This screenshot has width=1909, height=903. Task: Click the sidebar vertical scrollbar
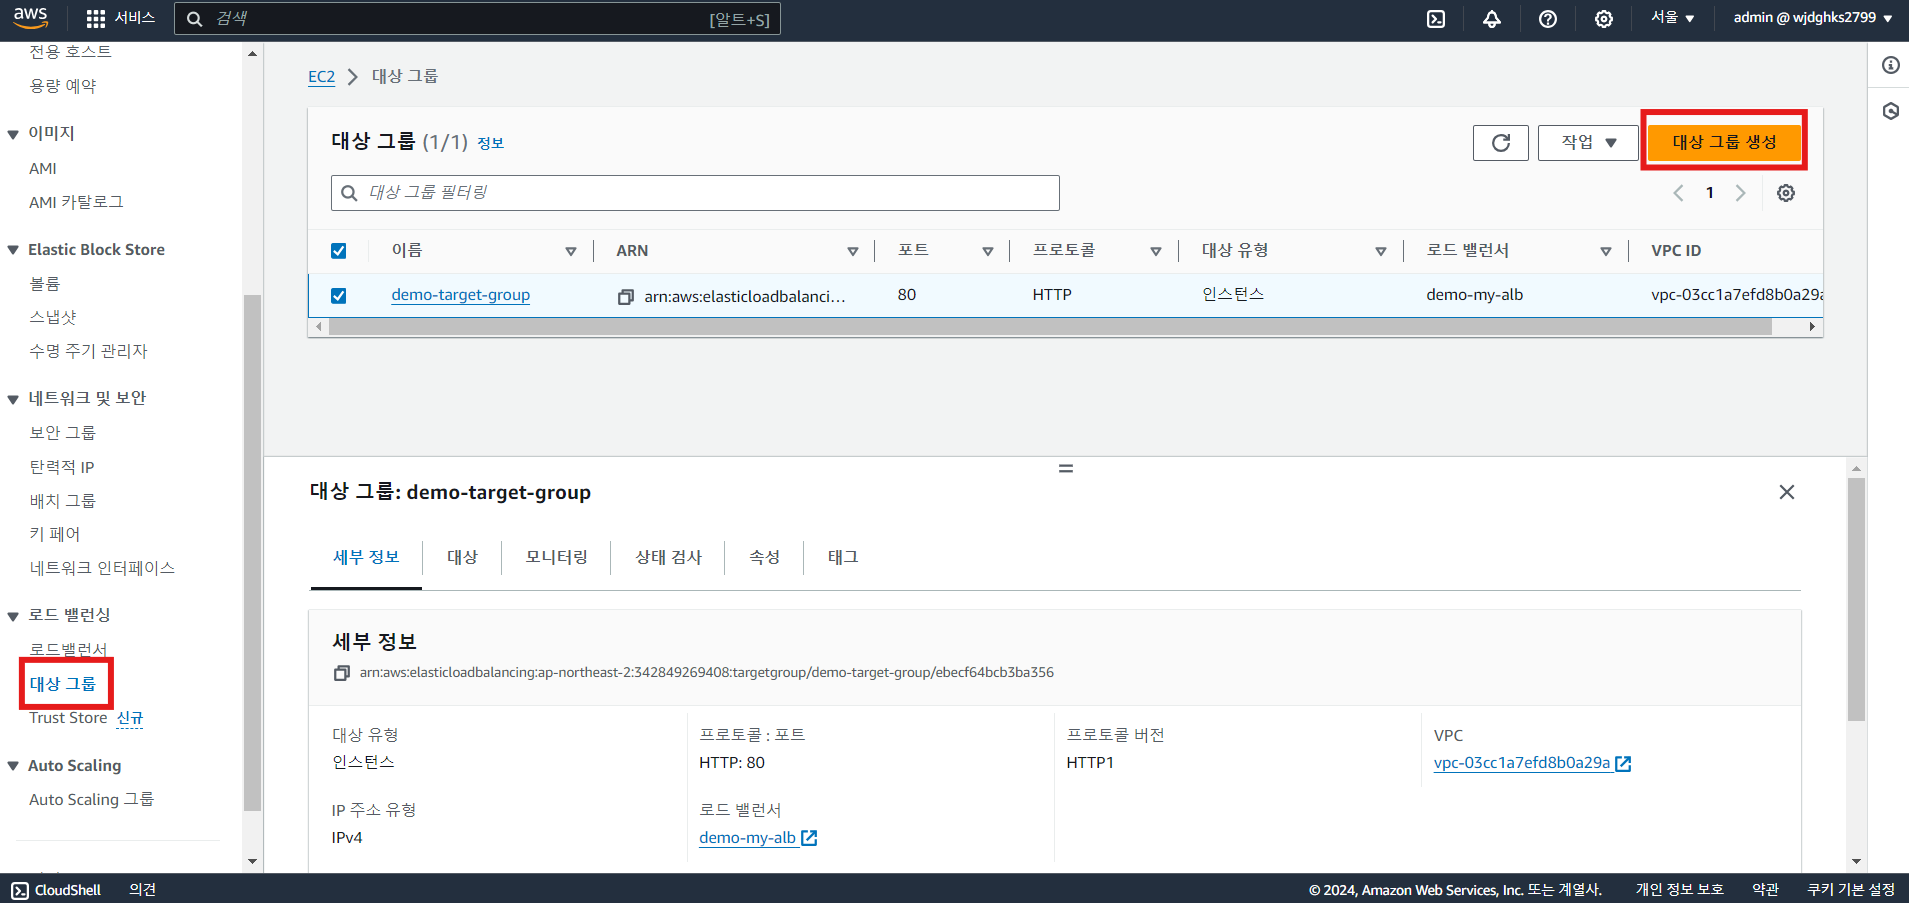pyautogui.click(x=252, y=552)
